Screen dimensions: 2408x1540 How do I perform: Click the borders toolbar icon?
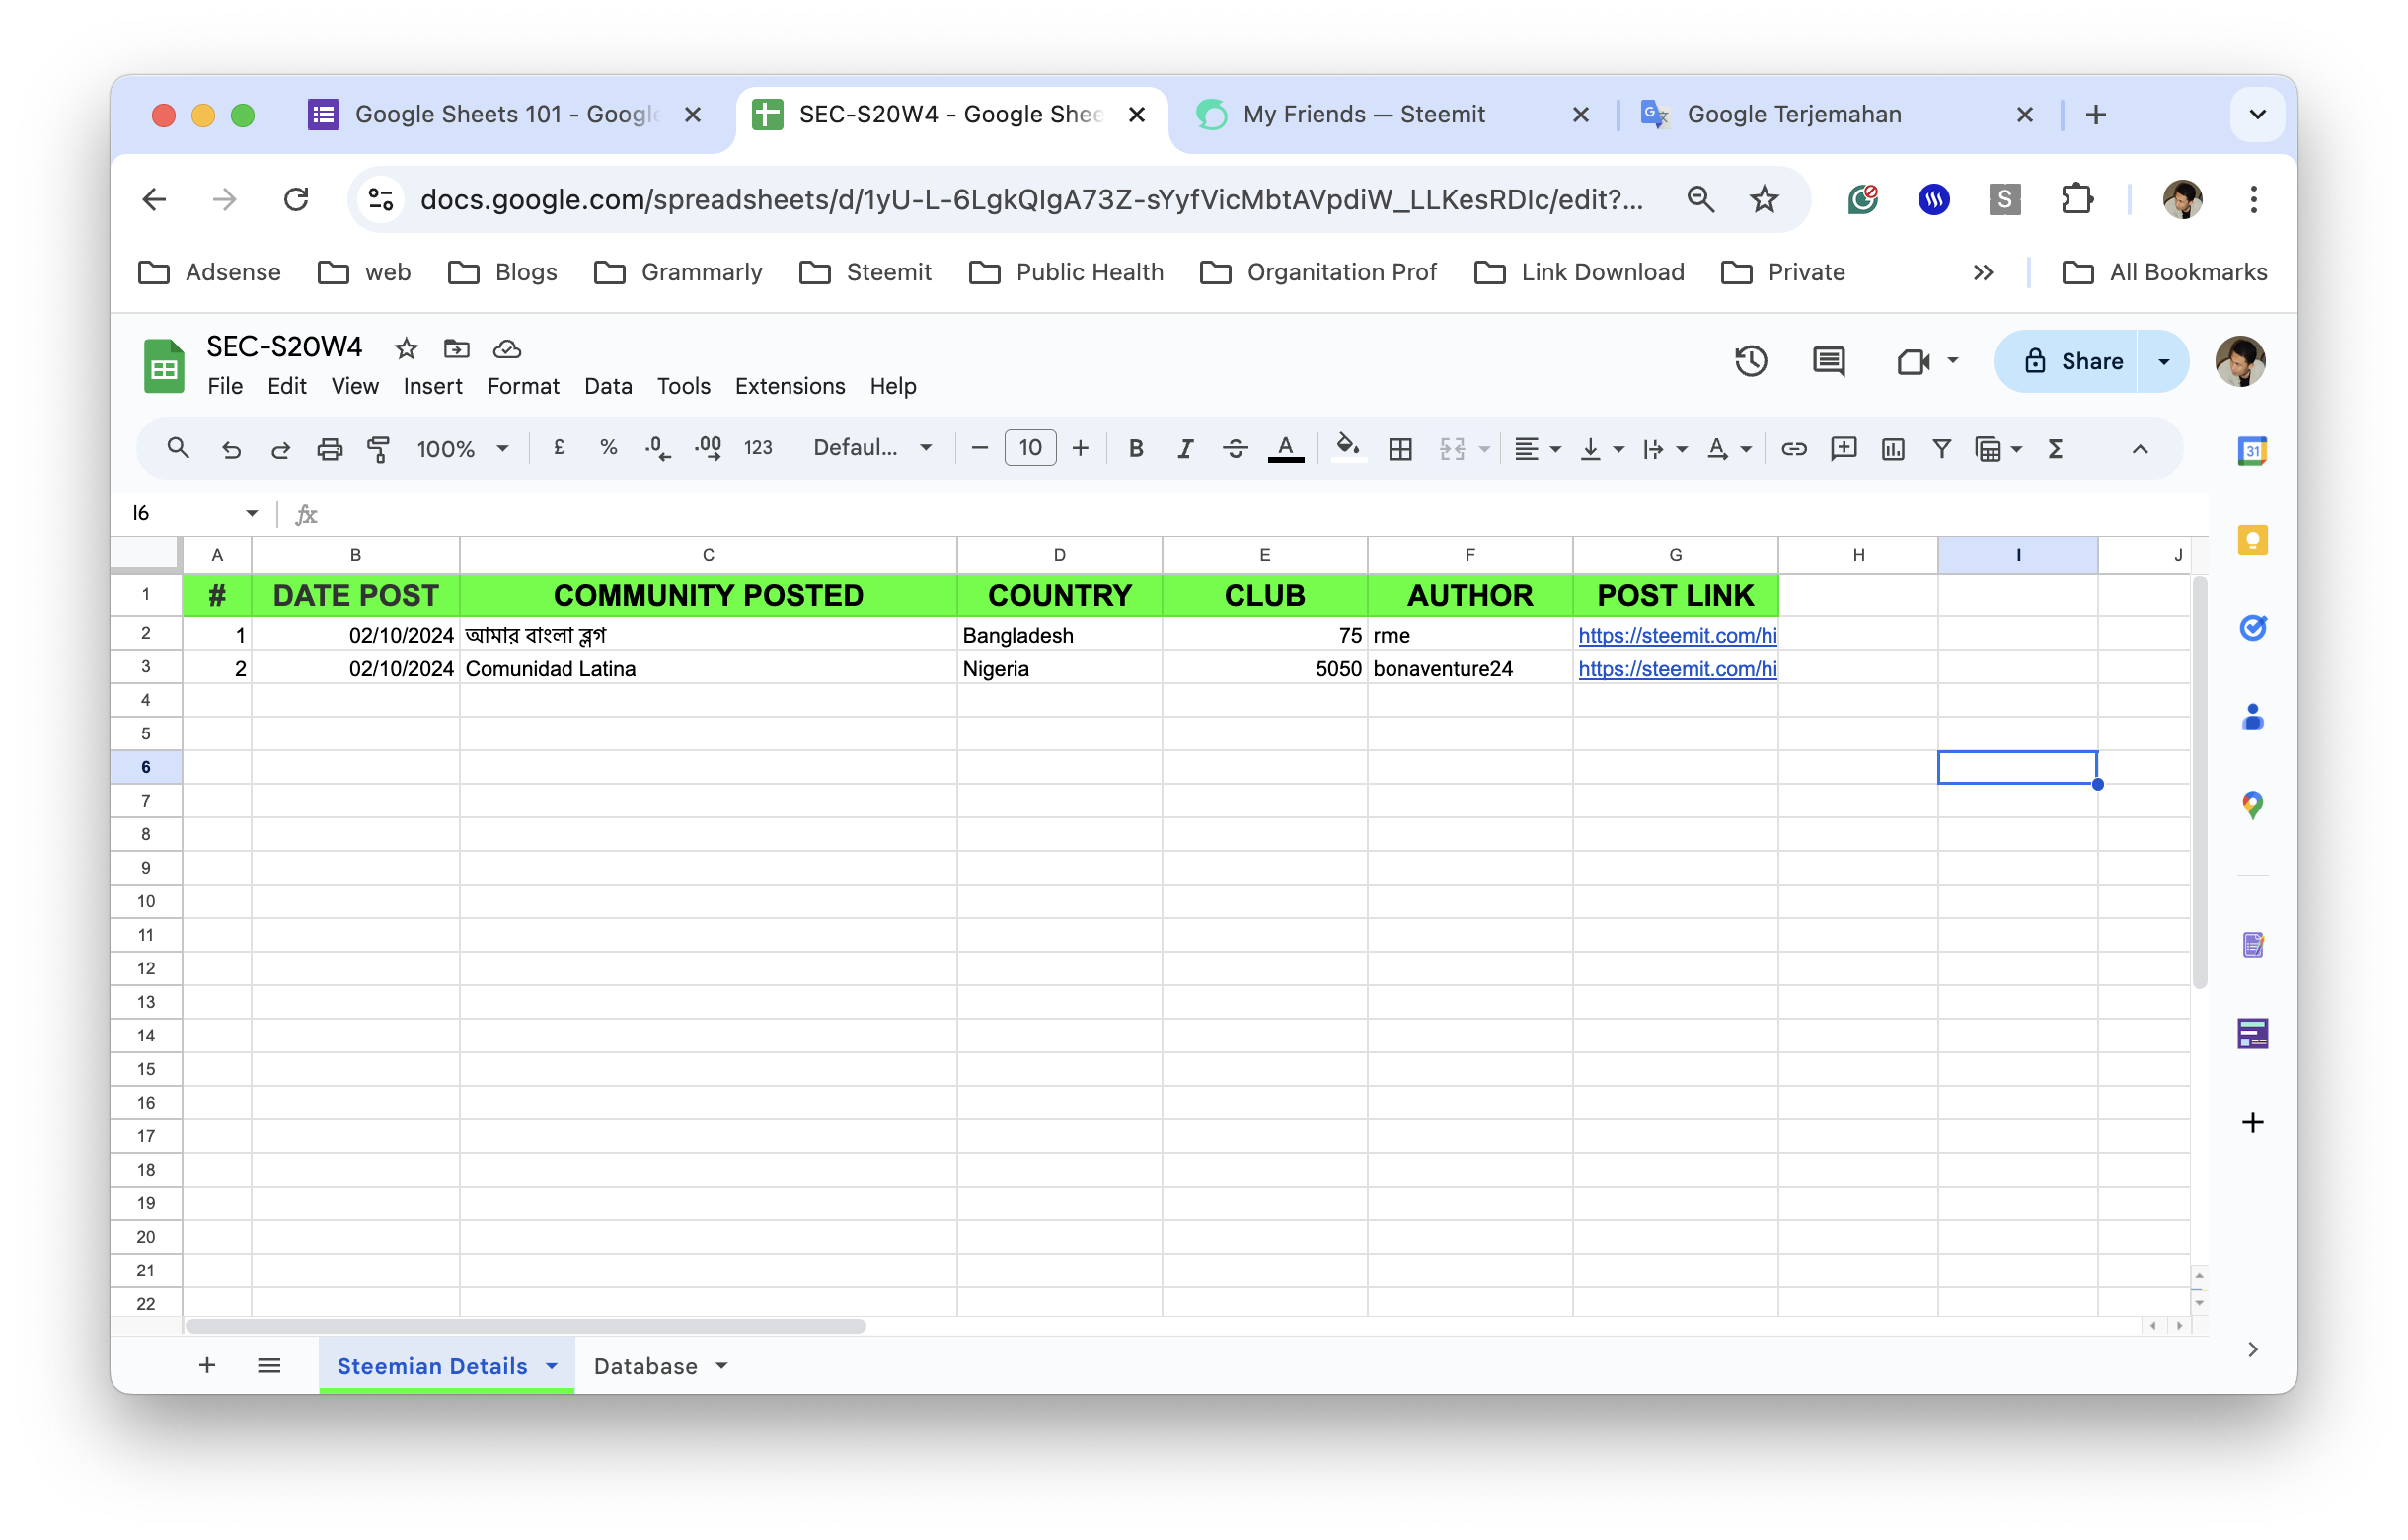[x=1400, y=449]
